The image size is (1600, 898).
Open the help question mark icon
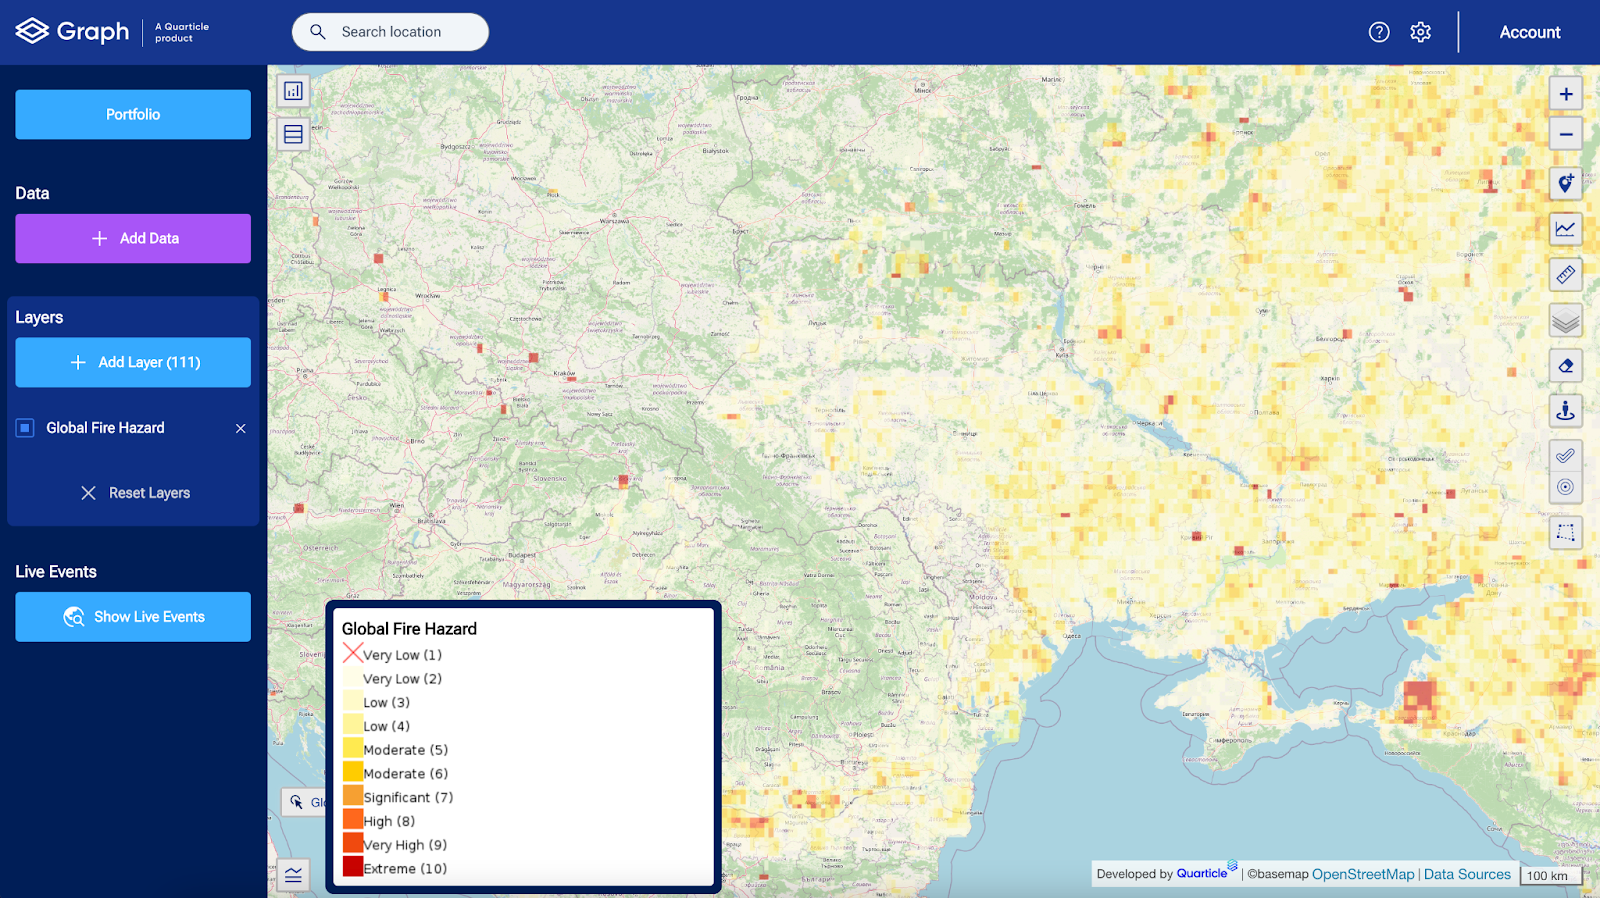click(1379, 32)
